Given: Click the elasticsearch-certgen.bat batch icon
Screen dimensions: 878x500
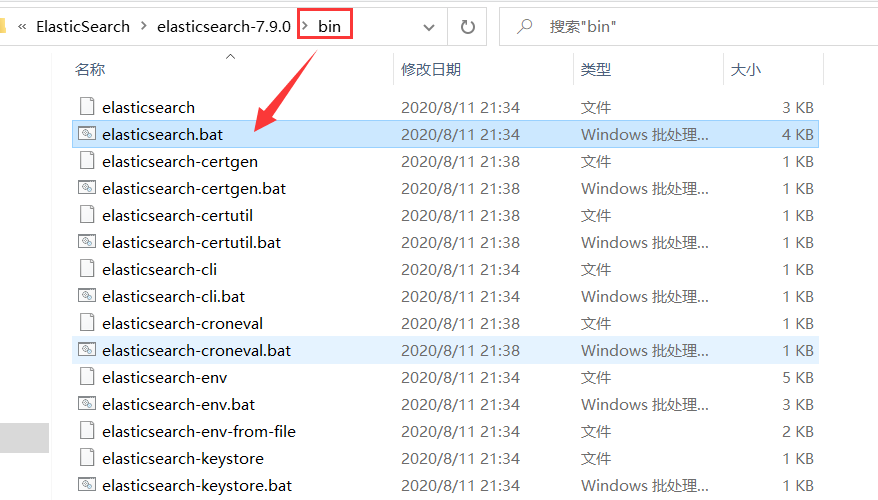Looking at the screenshot, I should (87, 188).
